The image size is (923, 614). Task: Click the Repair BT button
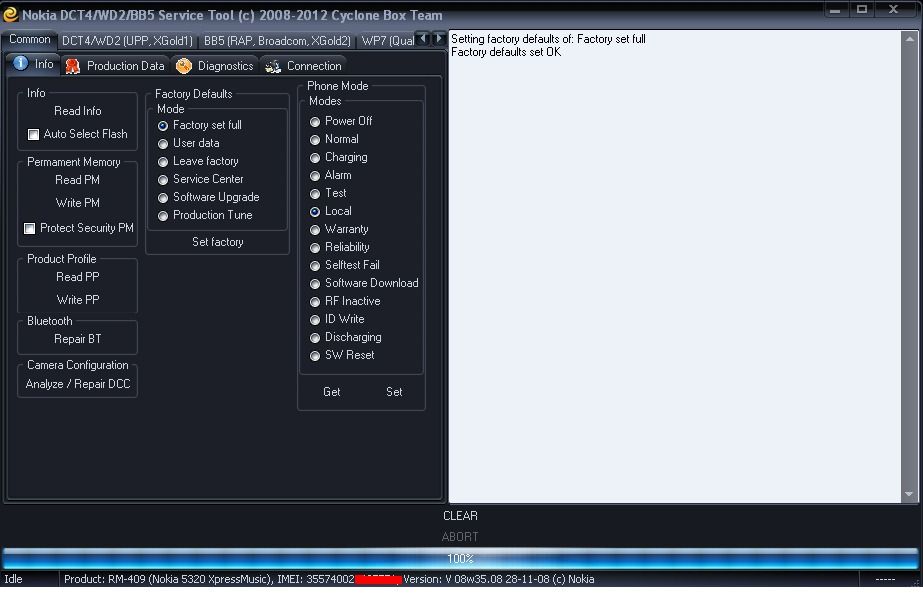78,339
